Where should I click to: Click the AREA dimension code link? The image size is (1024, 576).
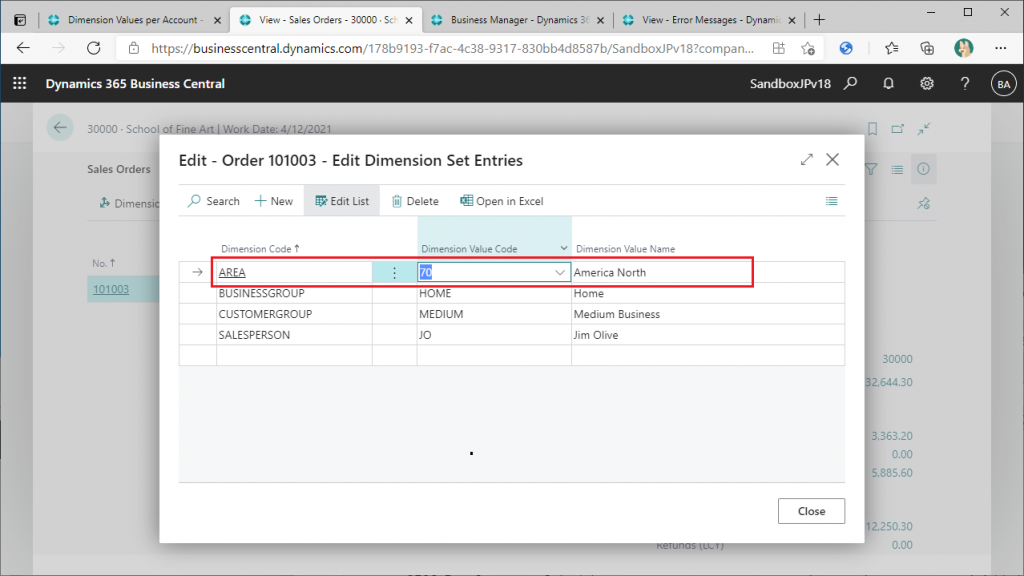click(232, 272)
